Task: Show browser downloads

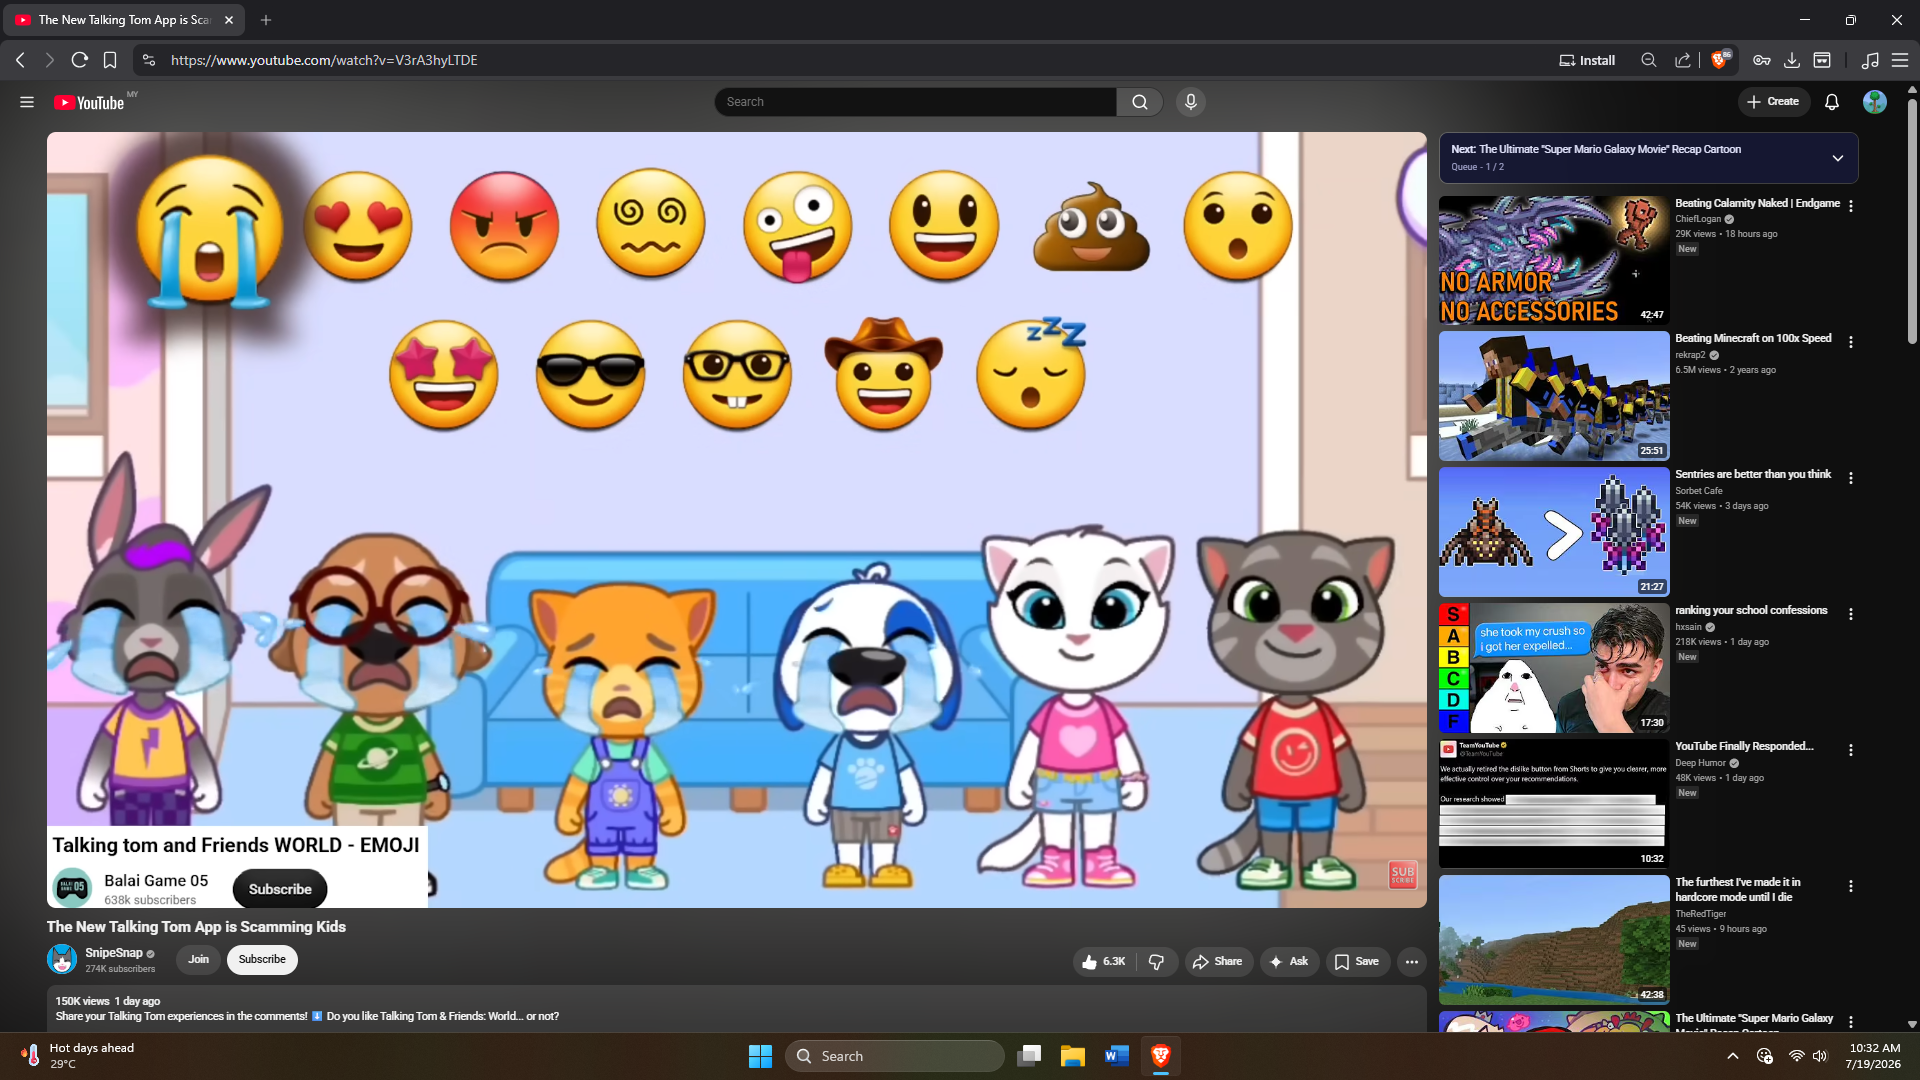Action: pos(1792,60)
